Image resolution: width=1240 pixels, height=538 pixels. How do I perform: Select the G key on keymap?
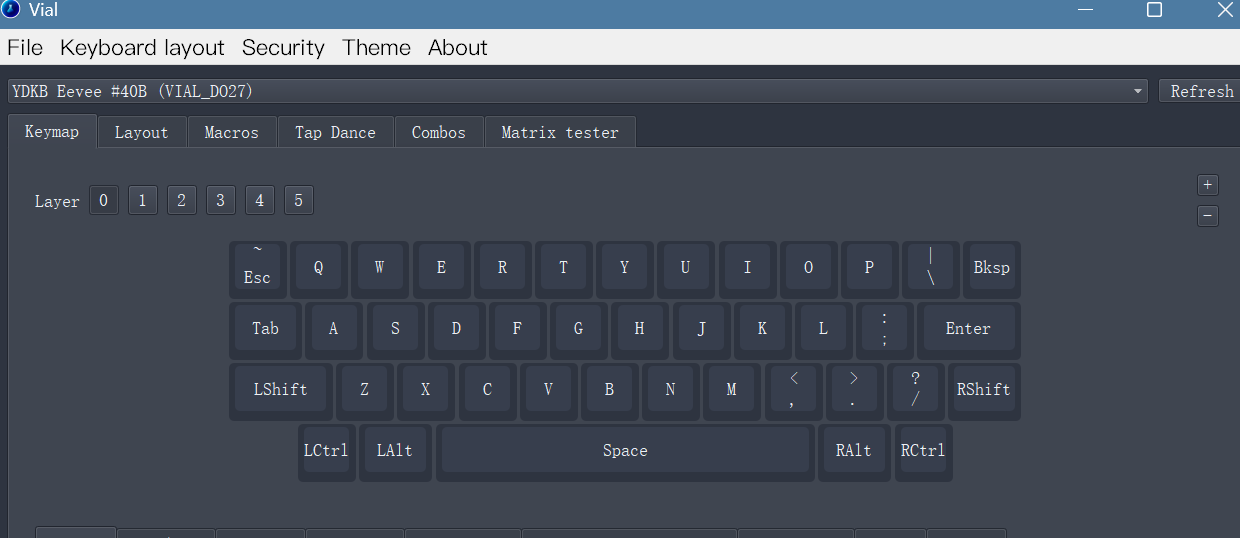(x=578, y=330)
